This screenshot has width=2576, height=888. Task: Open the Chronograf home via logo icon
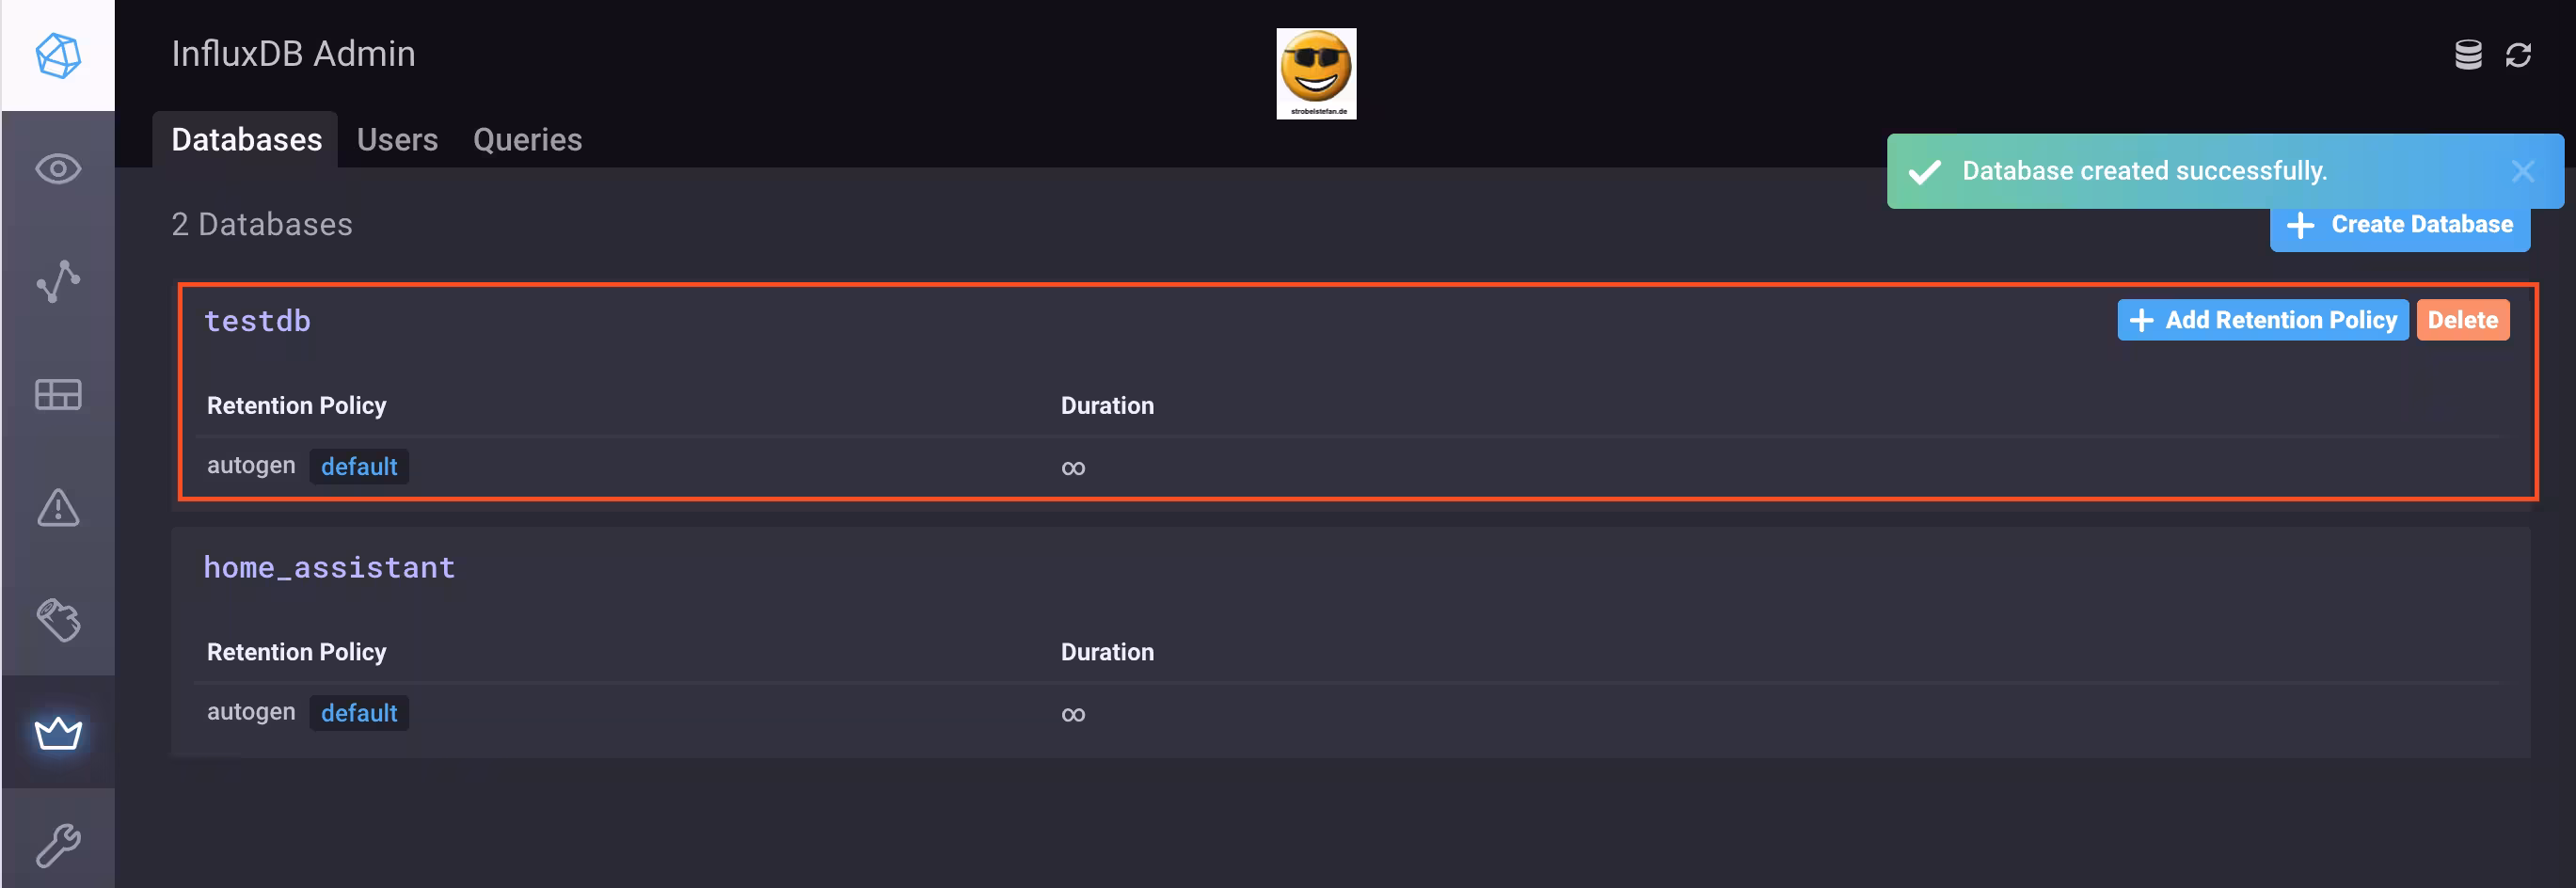(x=57, y=56)
